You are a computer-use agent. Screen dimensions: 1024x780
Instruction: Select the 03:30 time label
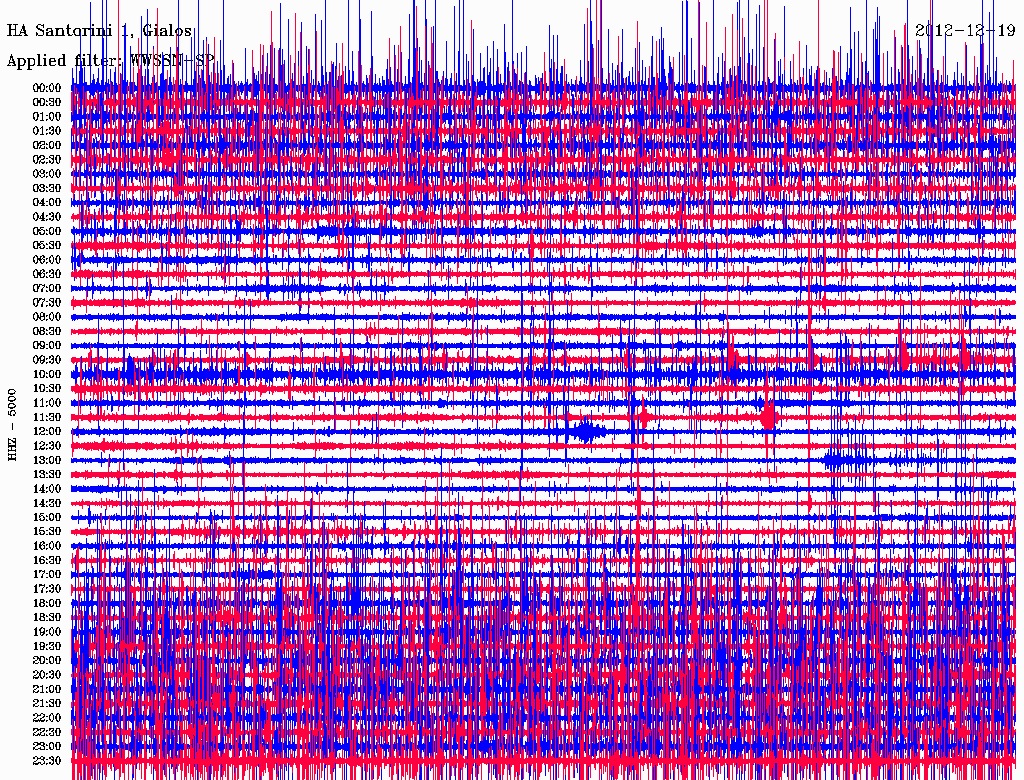pos(47,188)
